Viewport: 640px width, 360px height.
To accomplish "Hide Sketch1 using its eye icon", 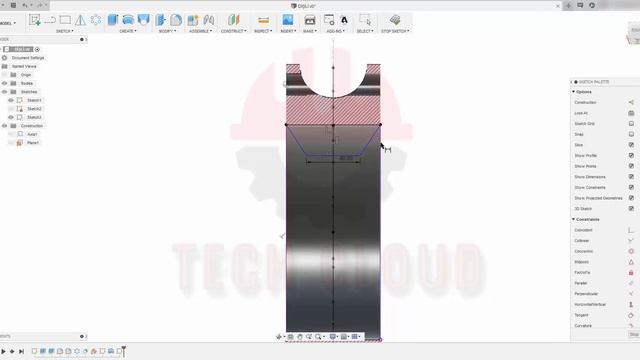I will coord(11,100).
